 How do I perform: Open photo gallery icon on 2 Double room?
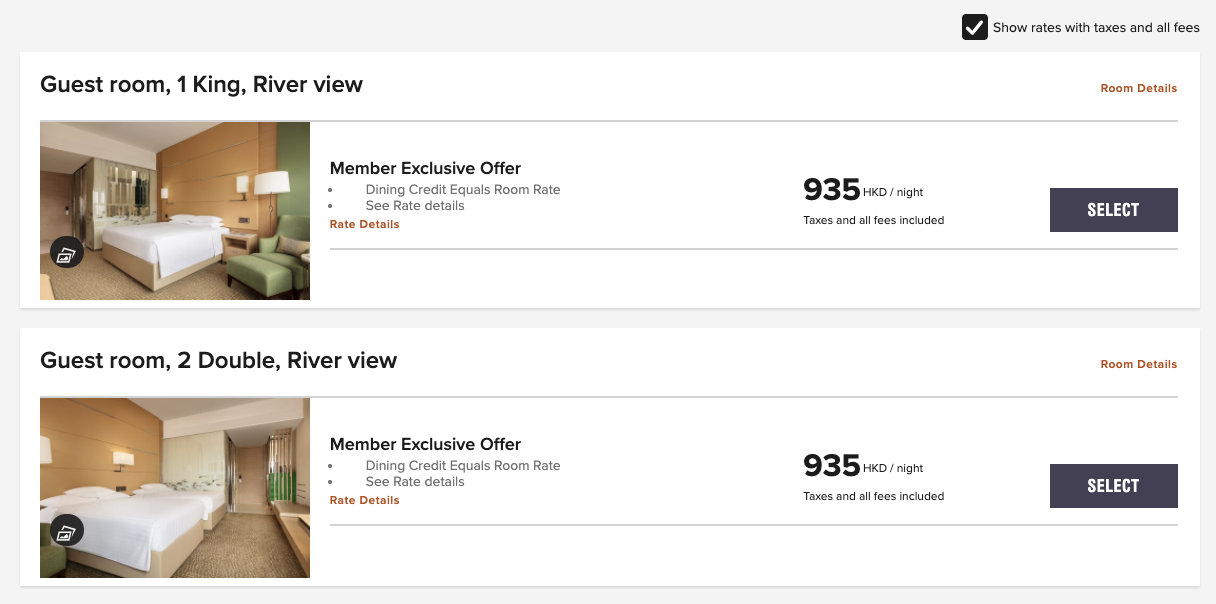point(67,530)
